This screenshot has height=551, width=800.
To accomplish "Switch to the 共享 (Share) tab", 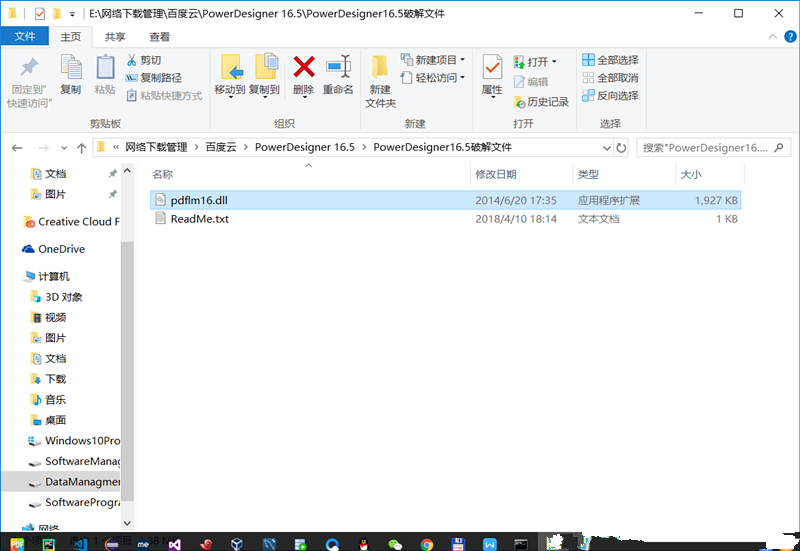I will click(115, 37).
